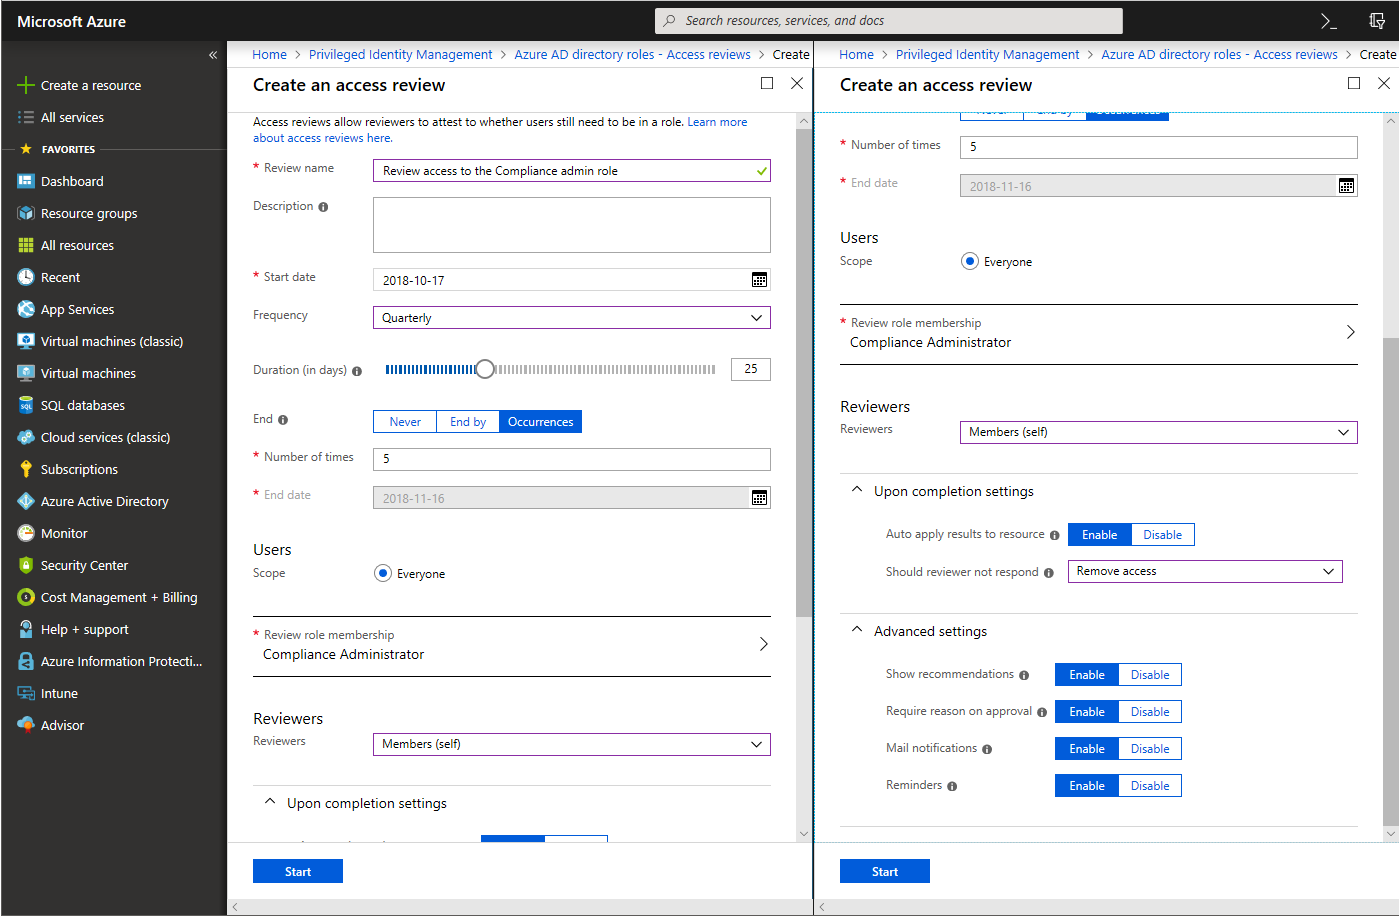The height and width of the screenshot is (916, 1399).
Task: Switch End setting to Never
Action: click(404, 421)
